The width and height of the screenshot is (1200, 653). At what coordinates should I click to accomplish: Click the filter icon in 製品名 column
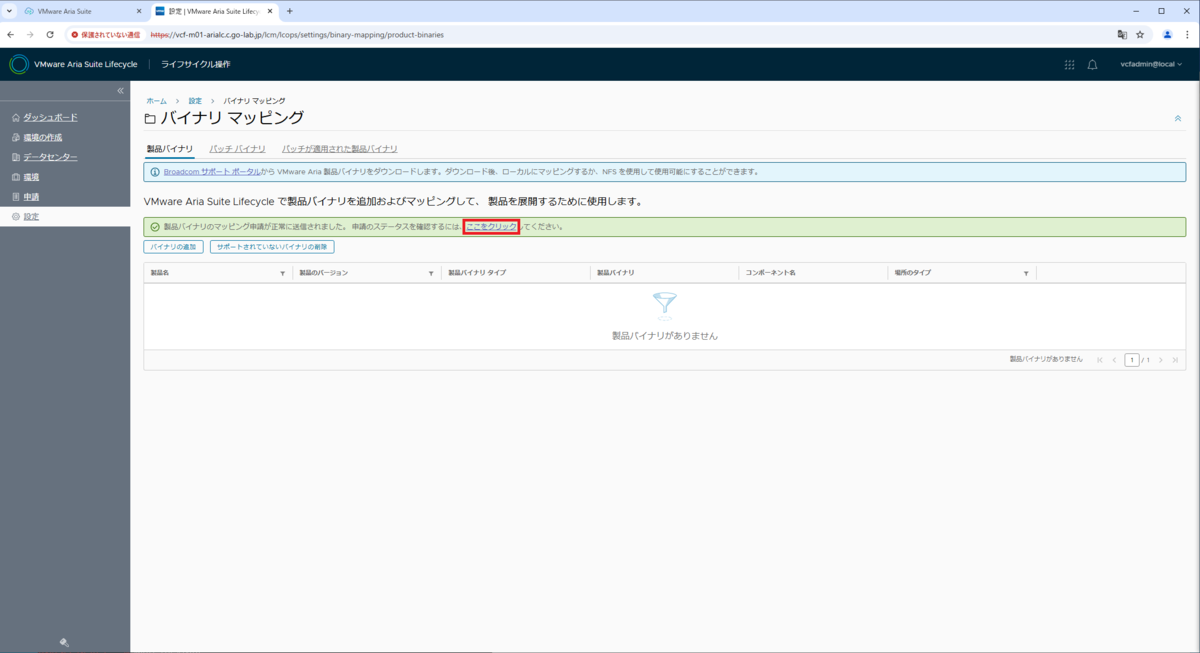coord(282,273)
